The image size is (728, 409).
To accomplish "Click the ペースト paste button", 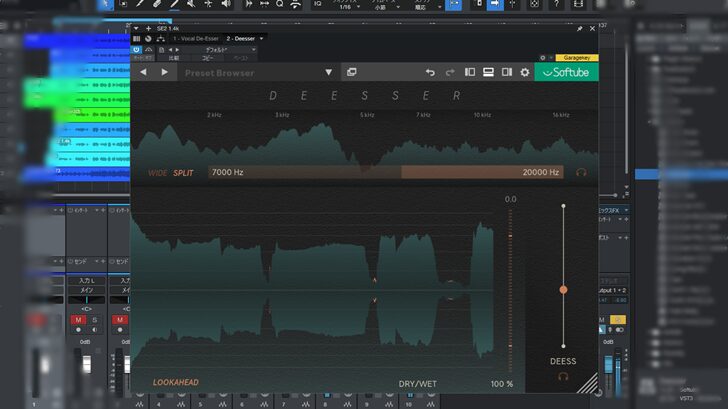I will 240,58.
